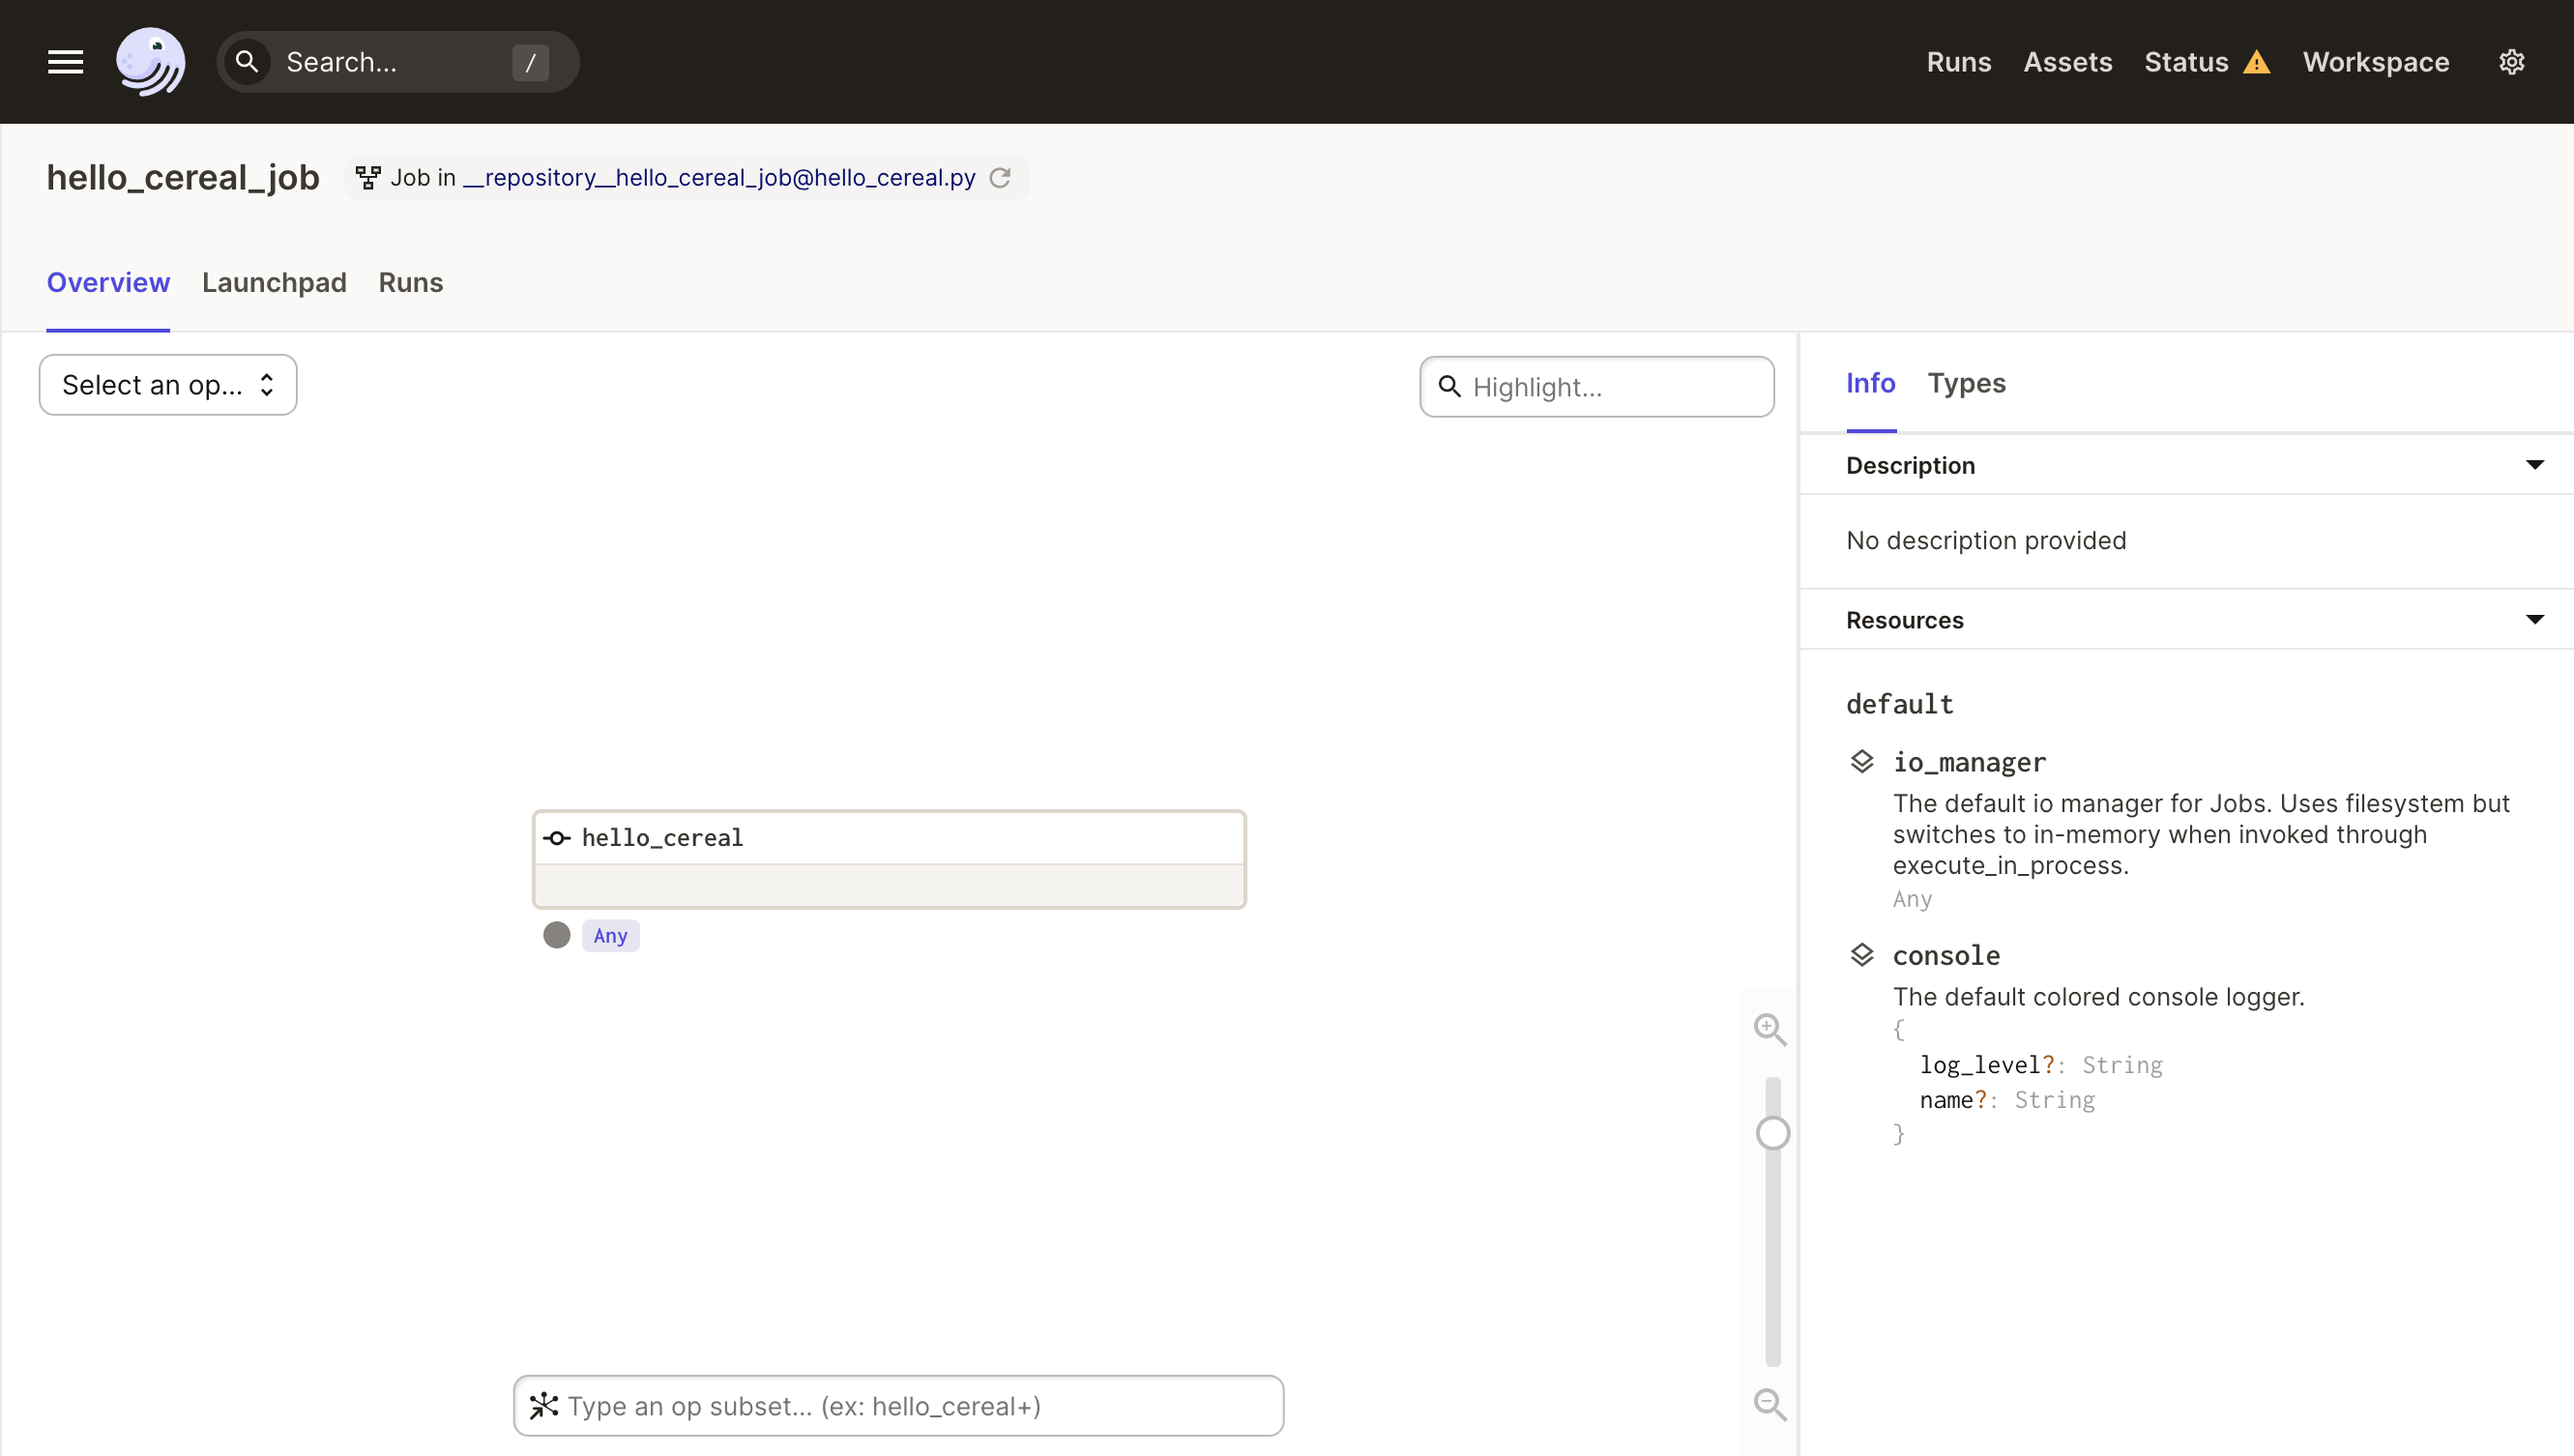Toggle the Any output badge on hello_cereal
The width and height of the screenshot is (2574, 1456).
tap(610, 935)
